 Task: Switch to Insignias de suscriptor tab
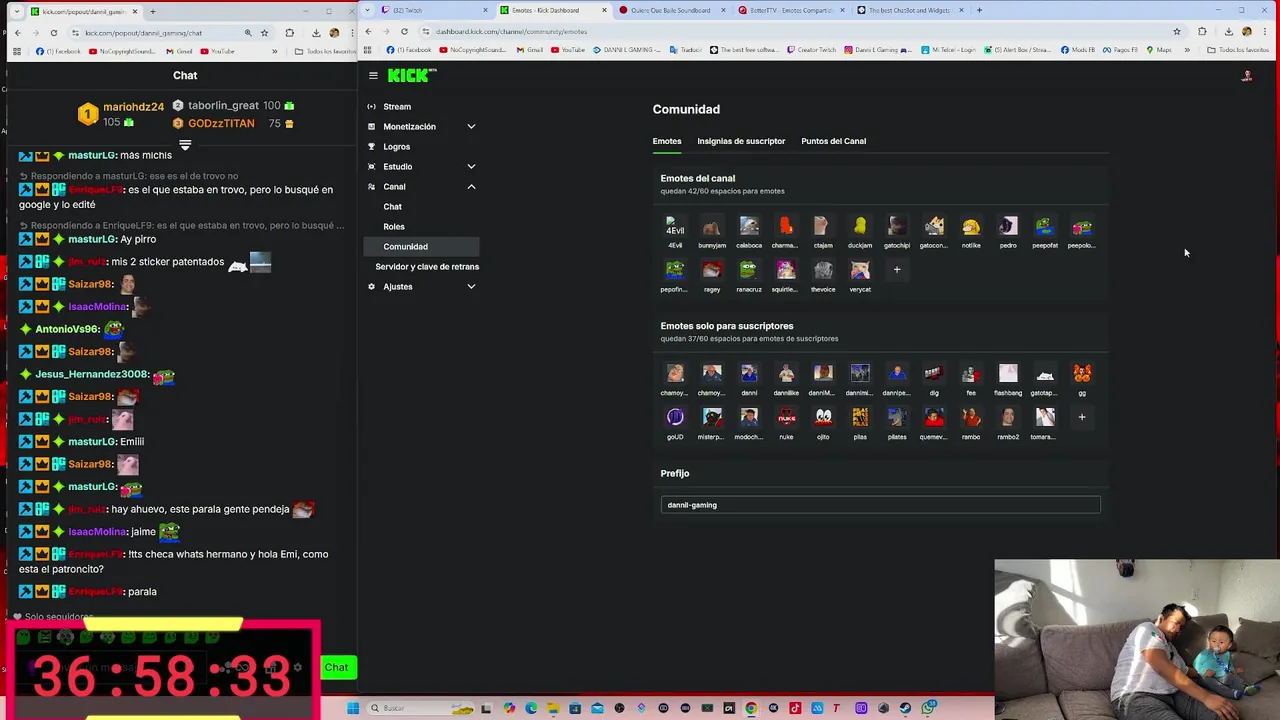point(741,141)
